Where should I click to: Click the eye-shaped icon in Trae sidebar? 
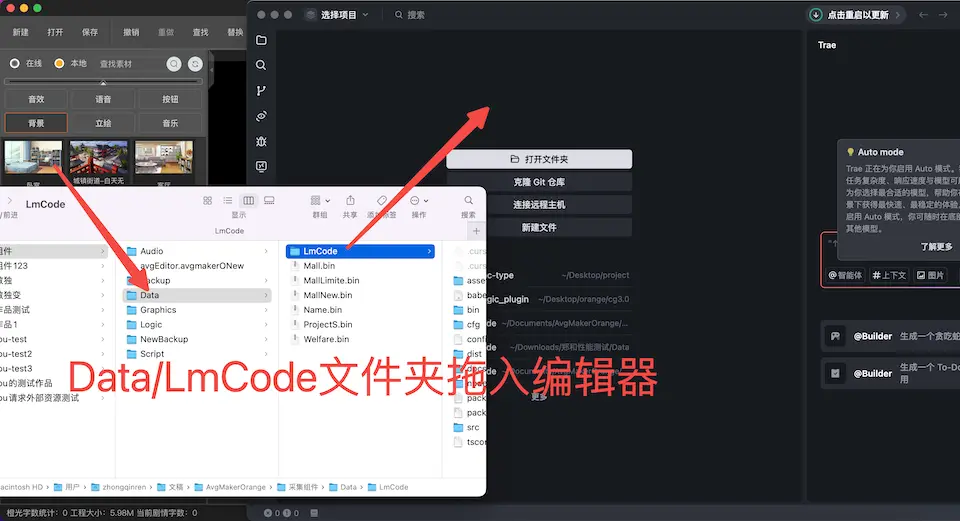(x=261, y=116)
